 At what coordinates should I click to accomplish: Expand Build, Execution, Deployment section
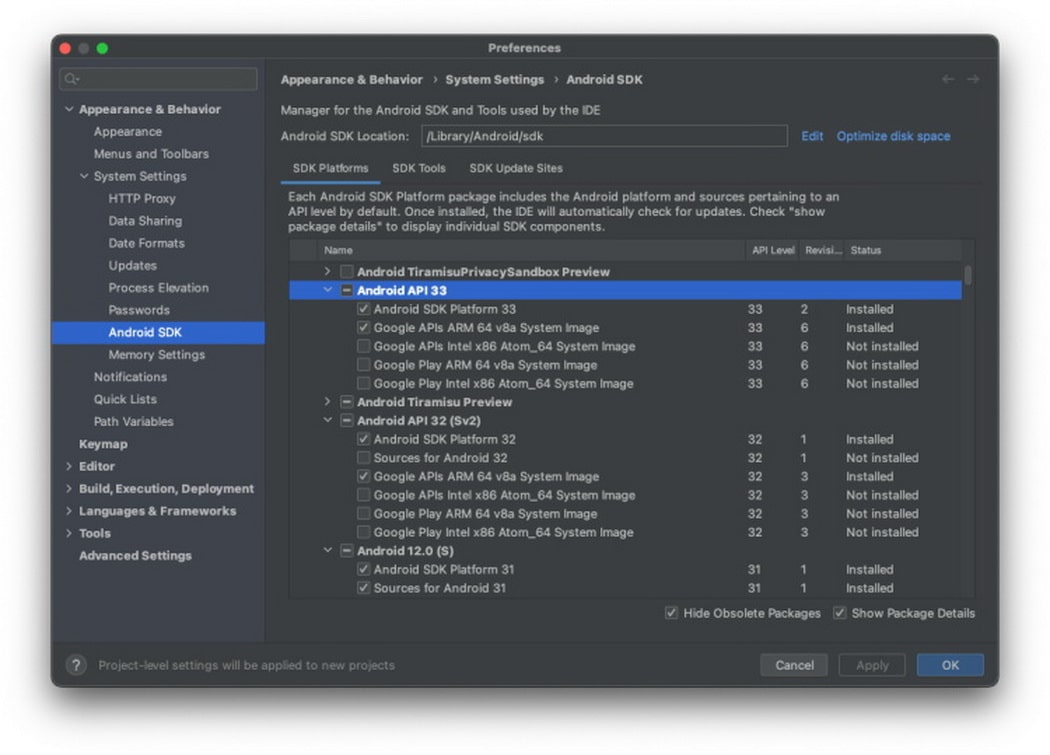tap(69, 488)
